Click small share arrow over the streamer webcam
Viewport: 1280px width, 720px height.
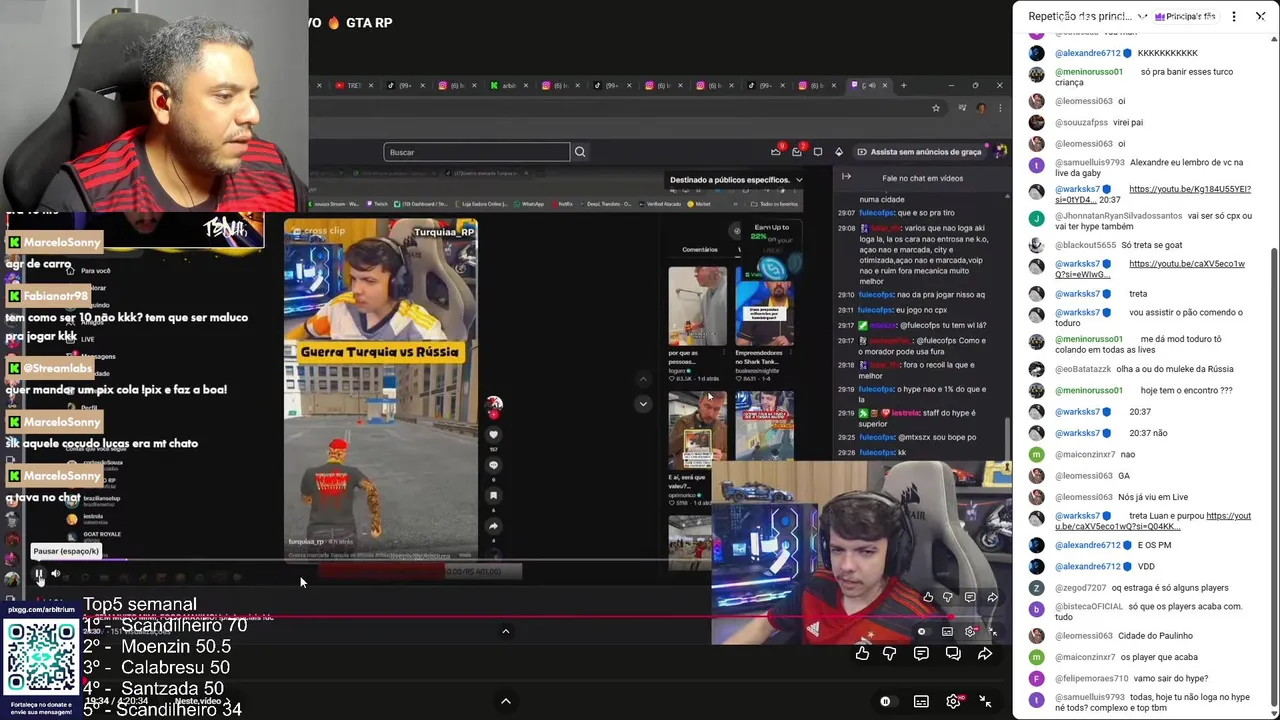tap(992, 597)
